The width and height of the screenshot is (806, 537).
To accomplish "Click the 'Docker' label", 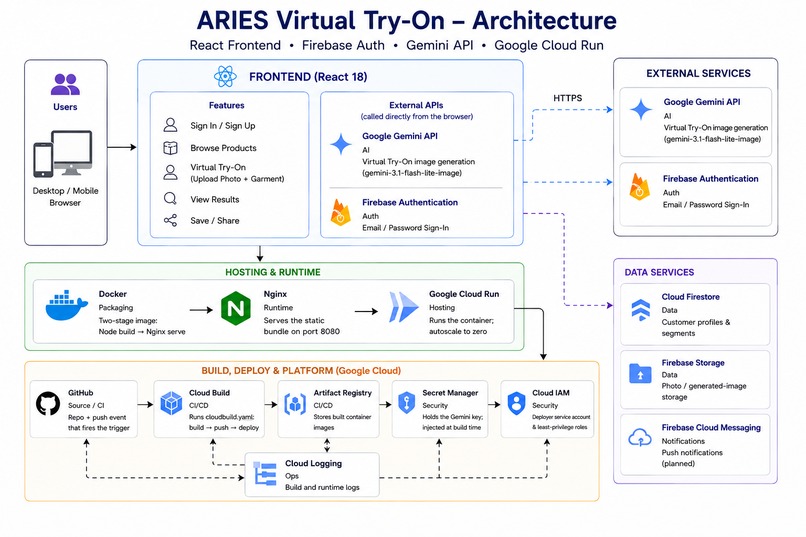I will 113,294.
